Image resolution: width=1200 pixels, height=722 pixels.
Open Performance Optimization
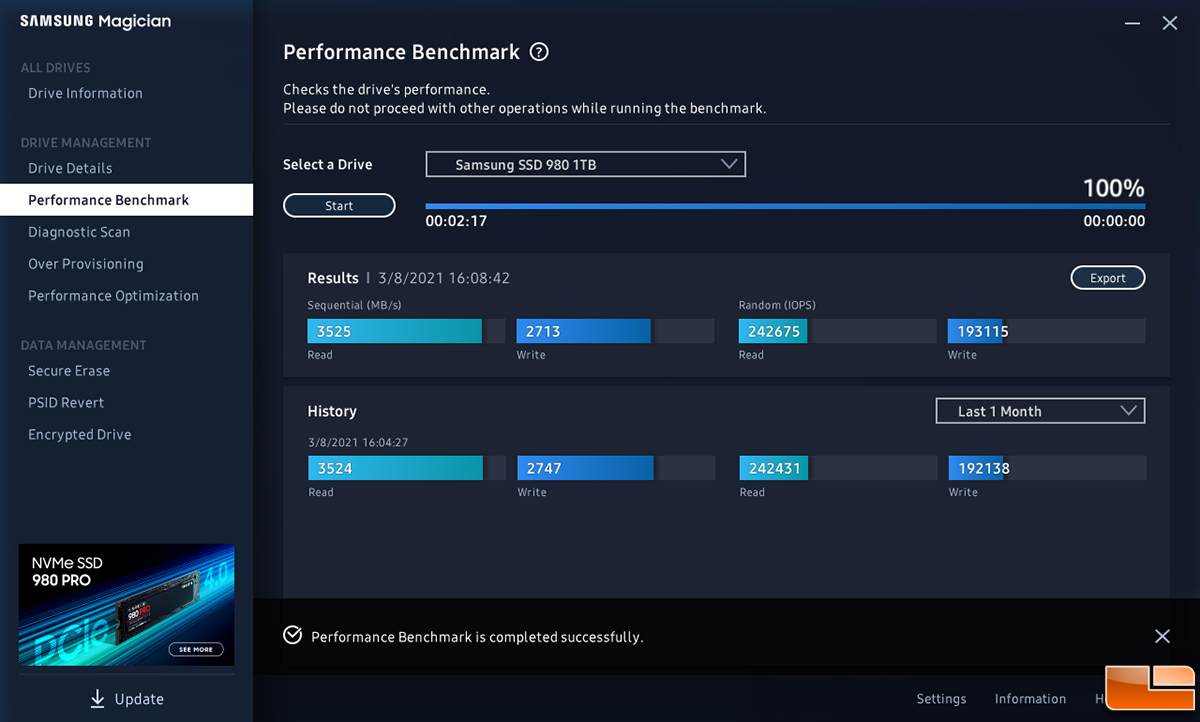[x=113, y=296]
